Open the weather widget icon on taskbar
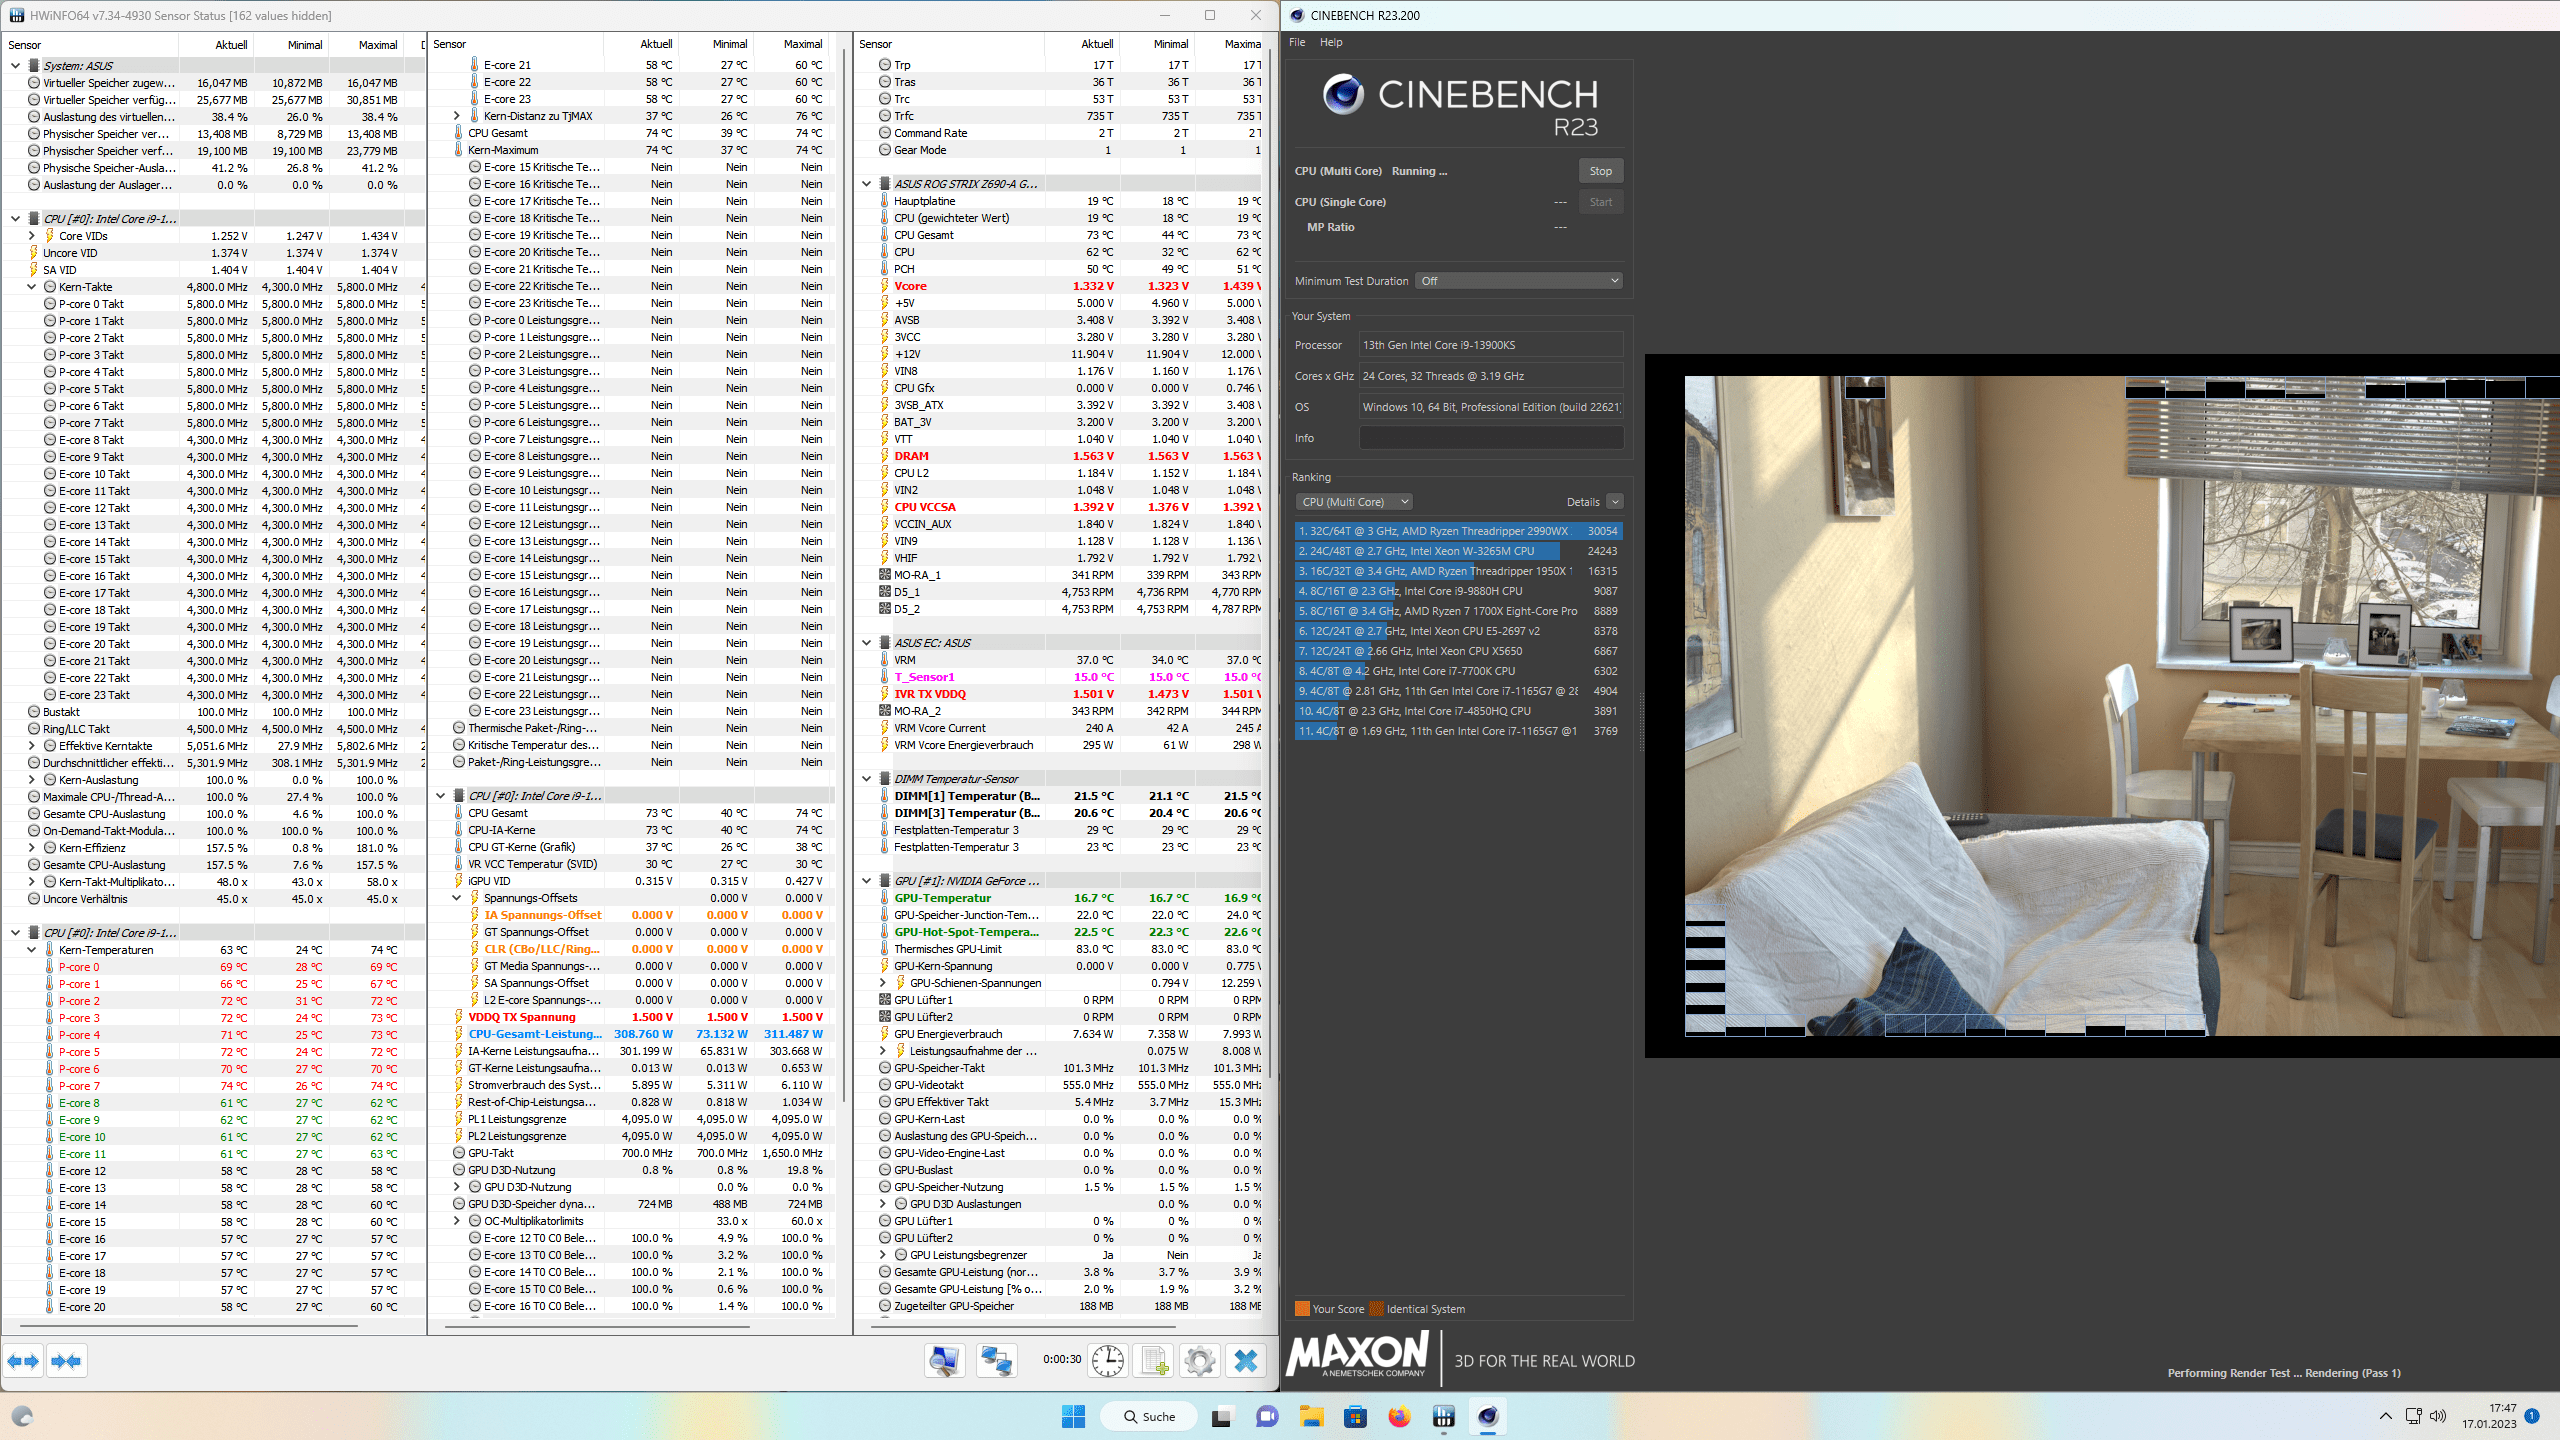 coord(22,1416)
